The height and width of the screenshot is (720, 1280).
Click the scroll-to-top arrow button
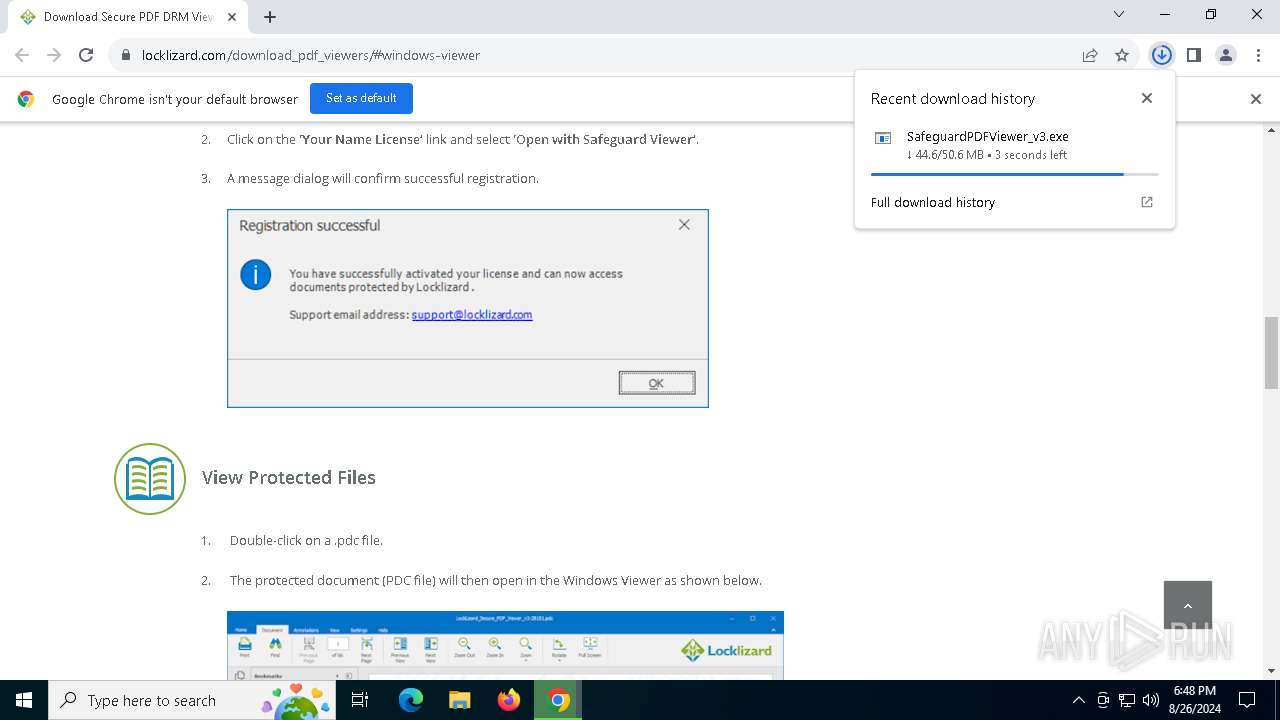pos(1188,605)
